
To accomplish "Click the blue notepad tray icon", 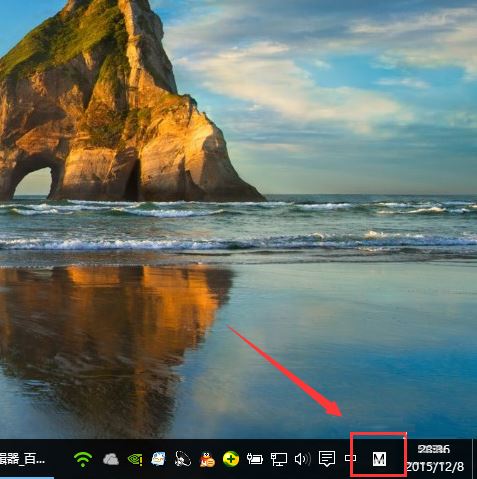I will coord(159,459).
